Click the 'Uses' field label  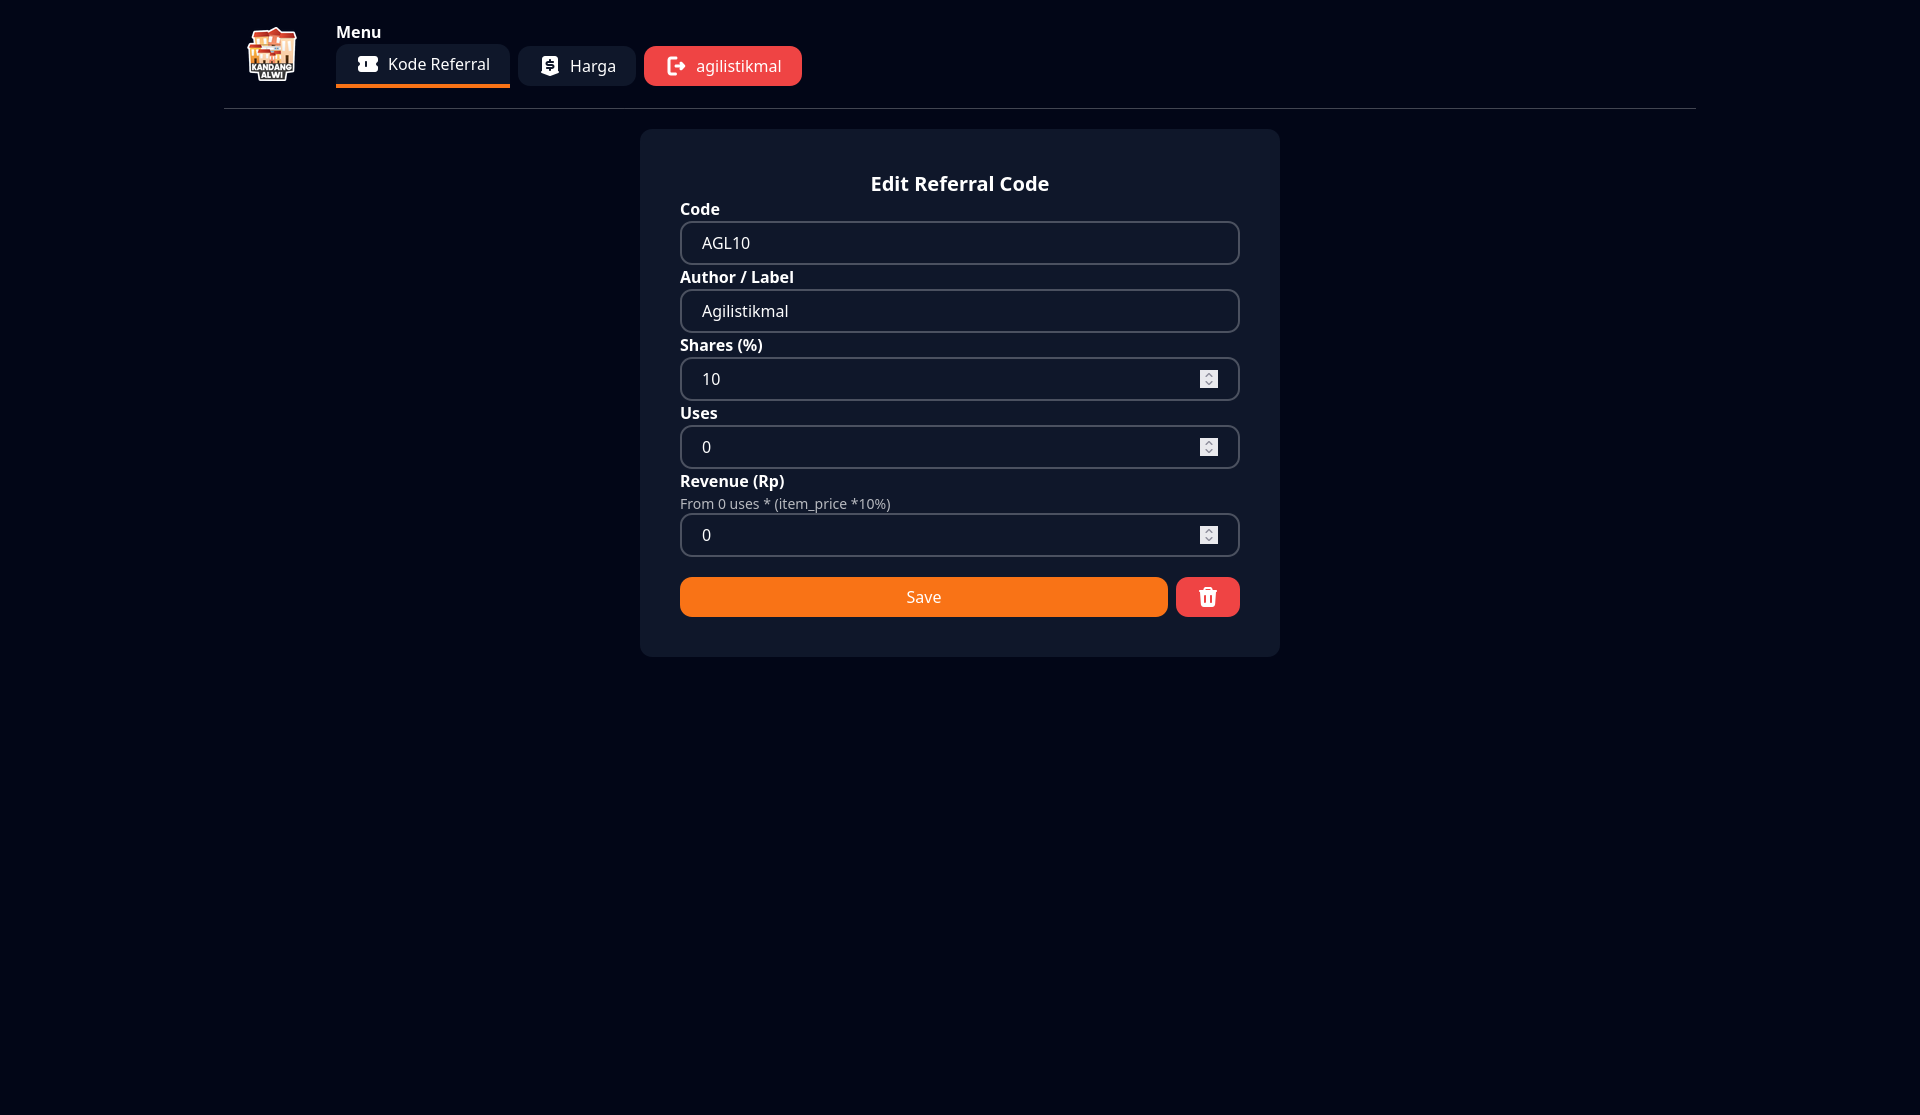tap(699, 413)
